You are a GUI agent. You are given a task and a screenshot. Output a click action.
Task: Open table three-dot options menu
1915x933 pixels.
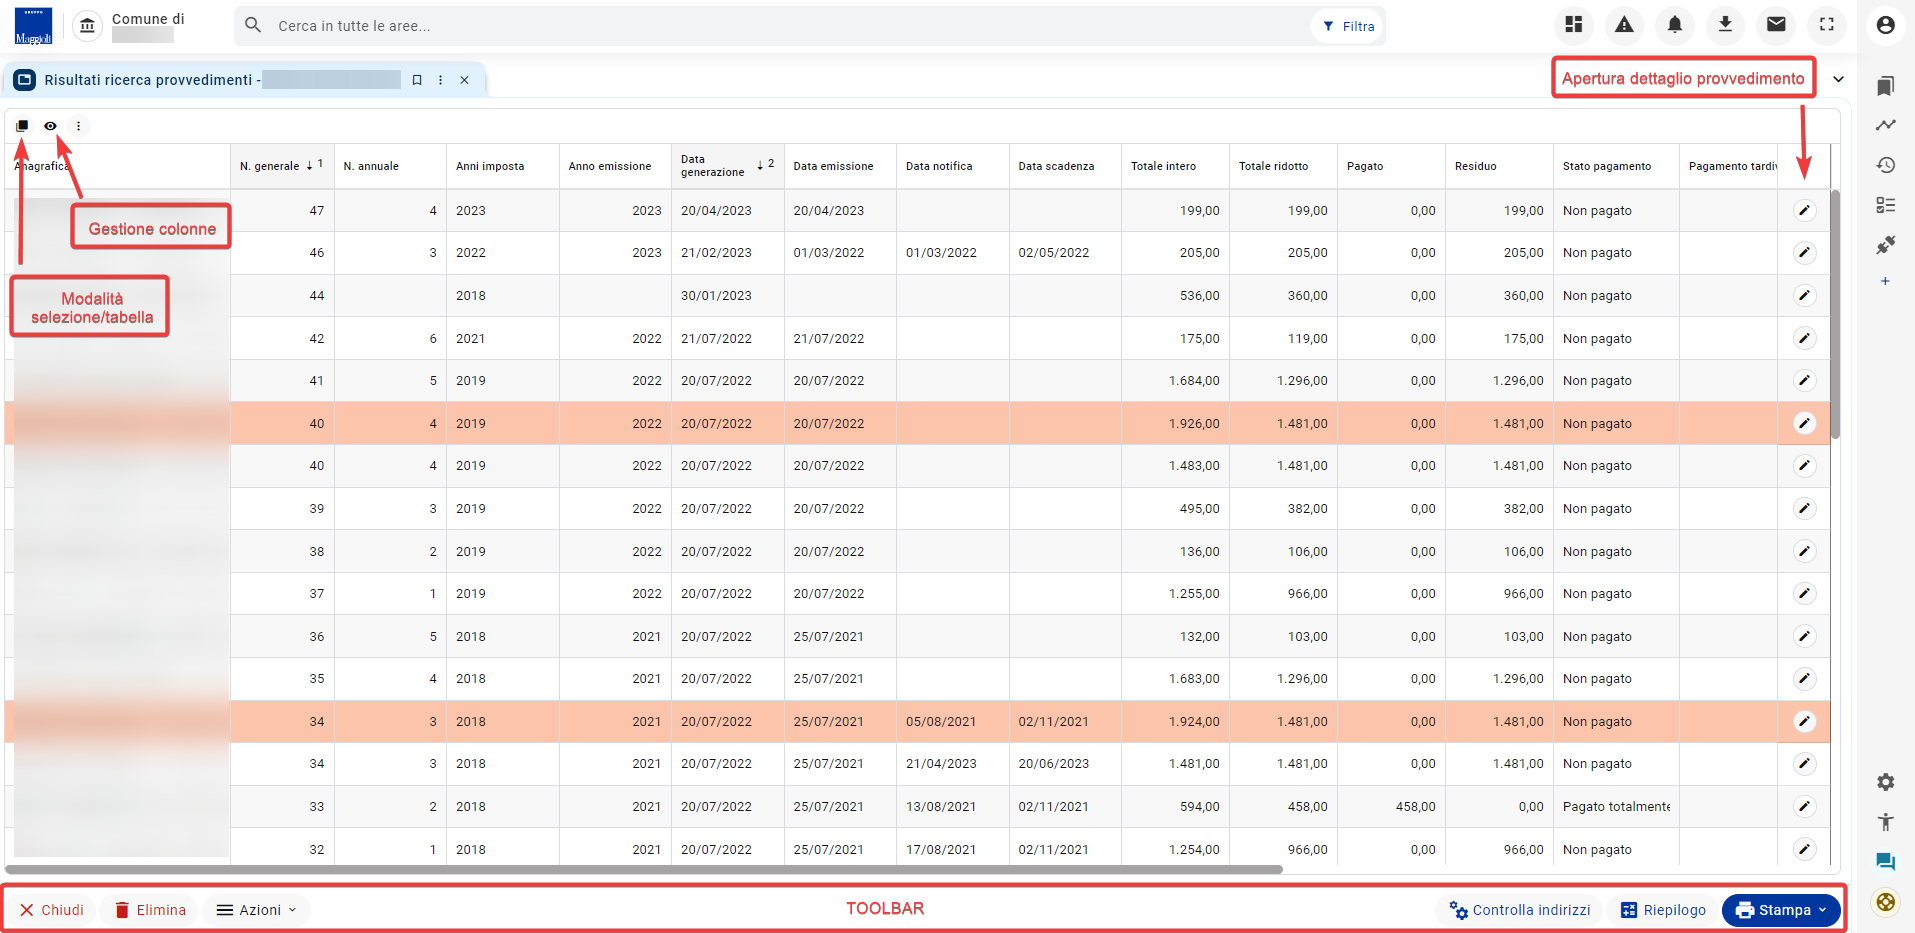pyautogui.click(x=78, y=126)
